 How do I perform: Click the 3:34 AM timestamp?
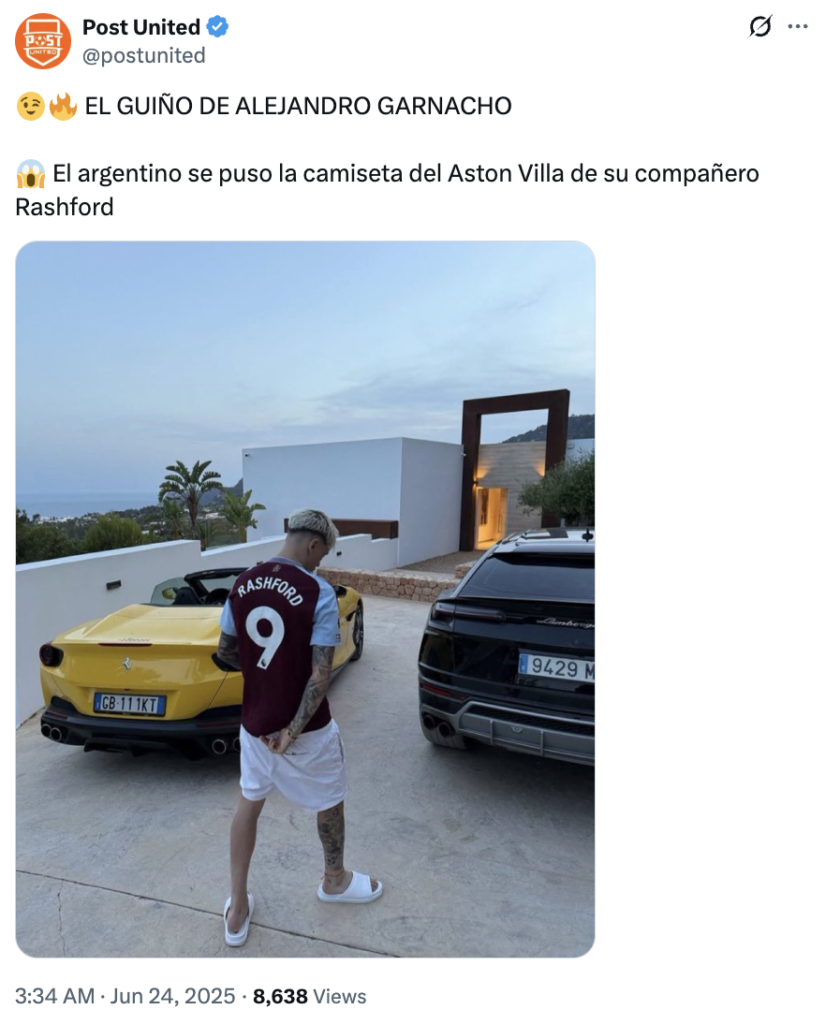click(55, 996)
